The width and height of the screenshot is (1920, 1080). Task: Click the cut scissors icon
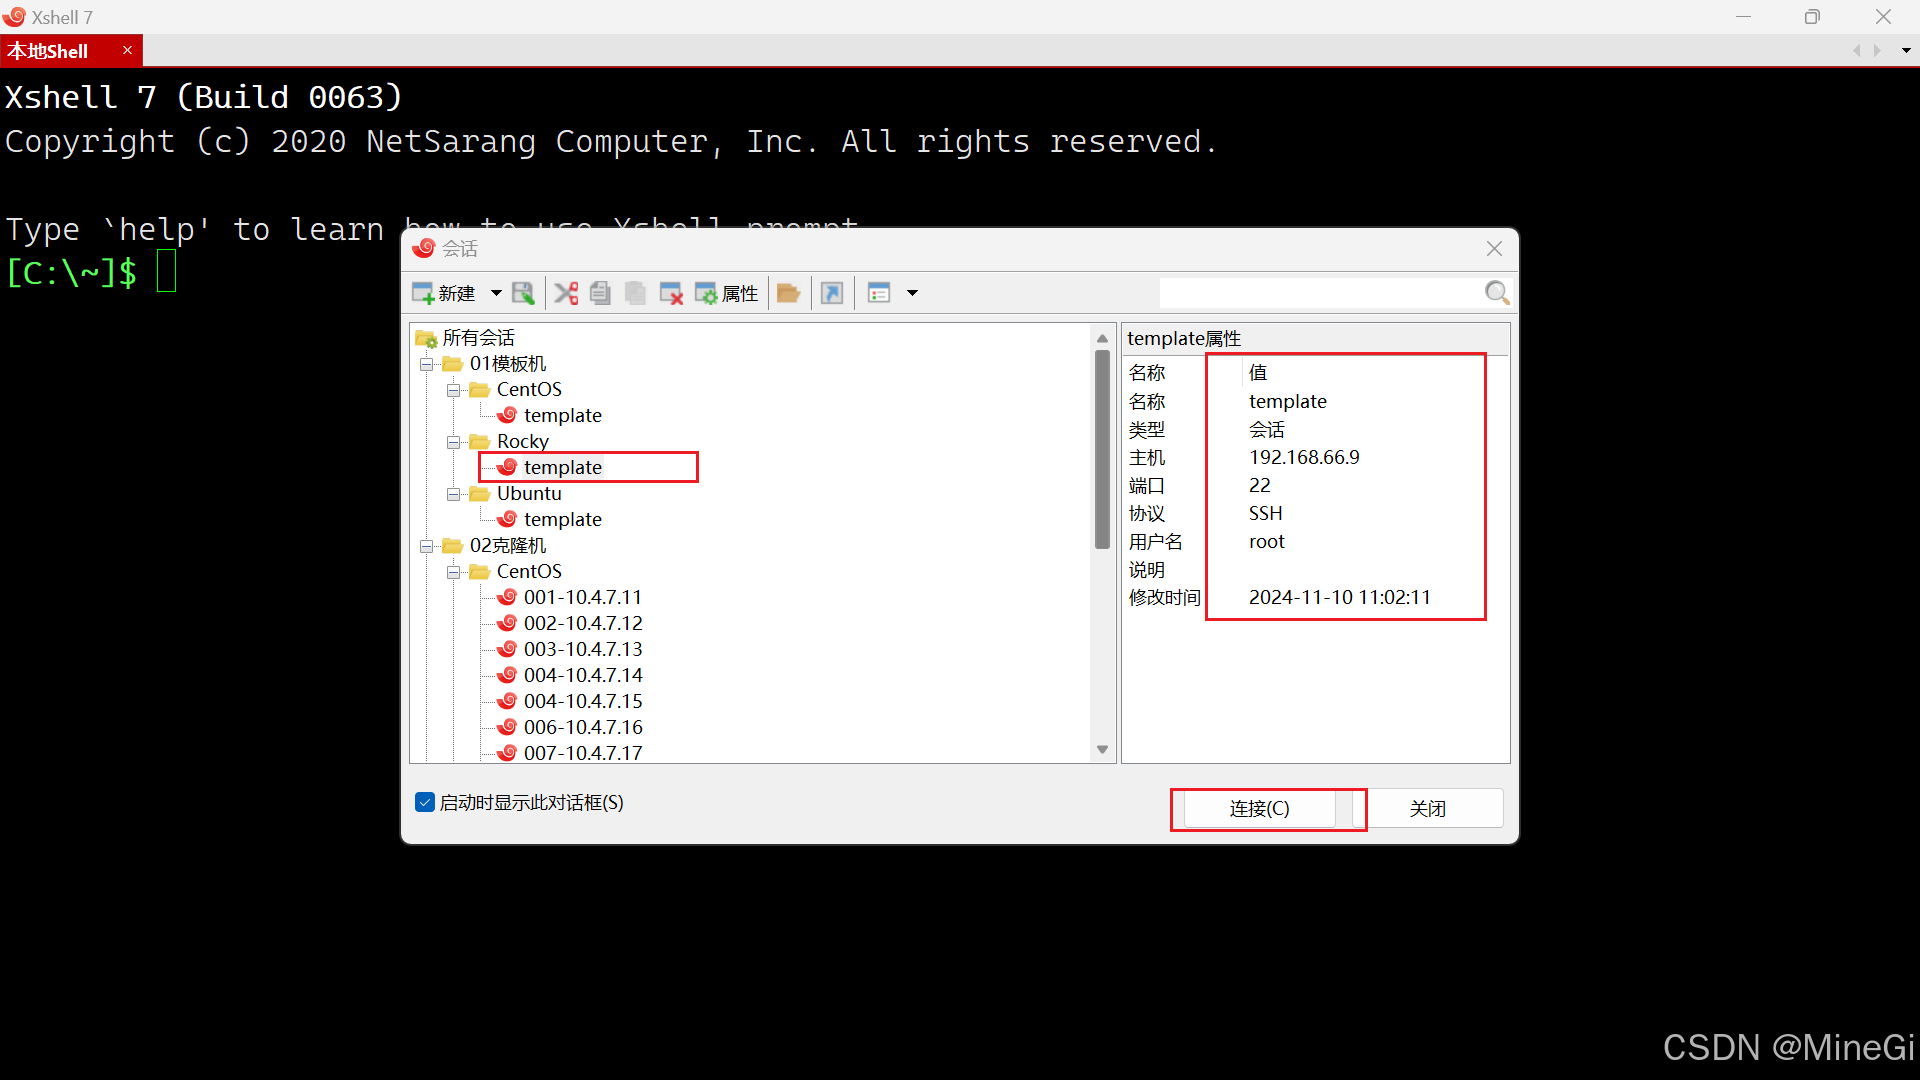tap(566, 293)
